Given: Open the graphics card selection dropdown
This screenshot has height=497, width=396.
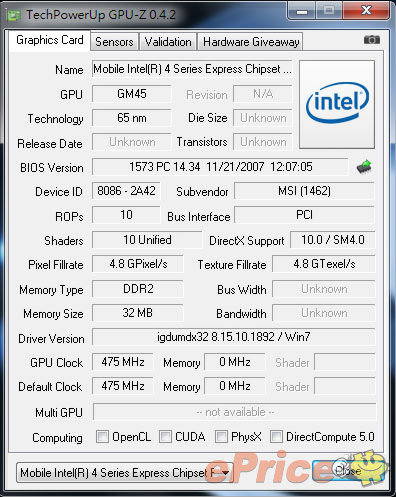Looking at the screenshot, I should coord(124,472).
